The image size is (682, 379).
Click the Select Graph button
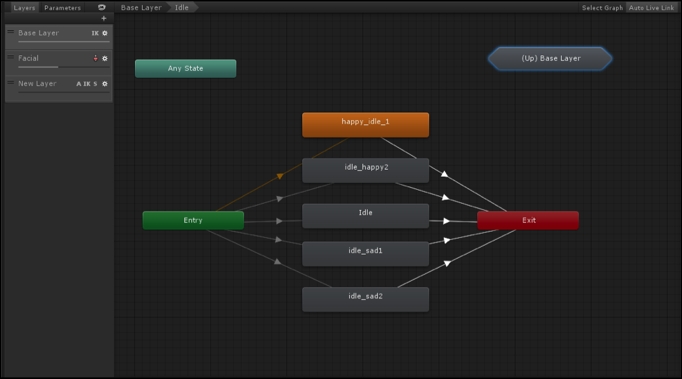click(x=602, y=7)
